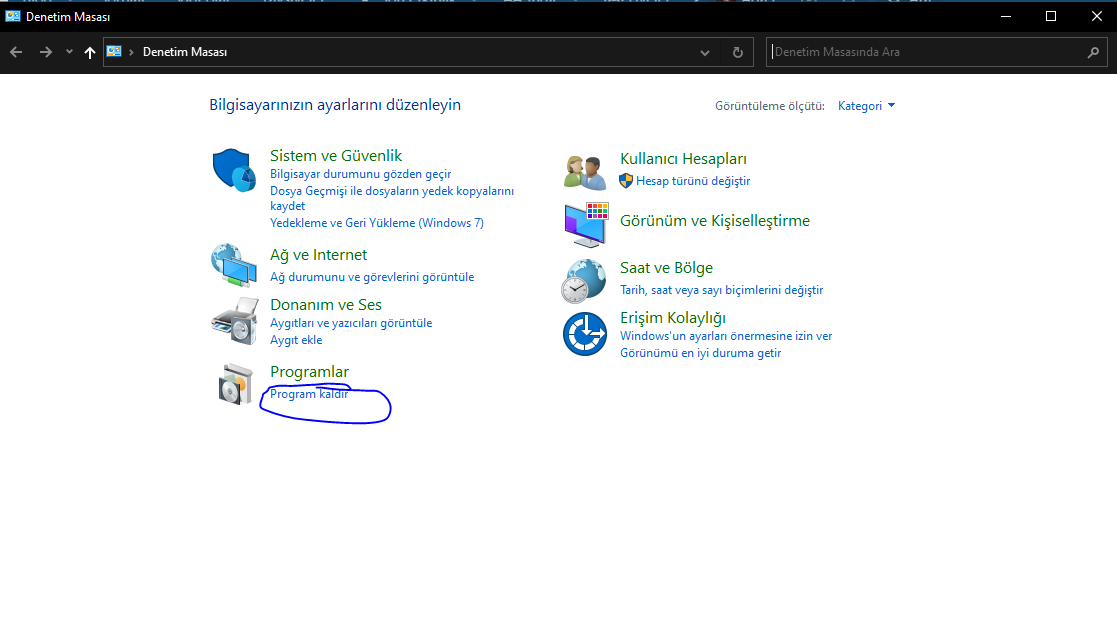Click Görünümü en iyi duruma getir
The image size is (1117, 617).
coord(700,353)
